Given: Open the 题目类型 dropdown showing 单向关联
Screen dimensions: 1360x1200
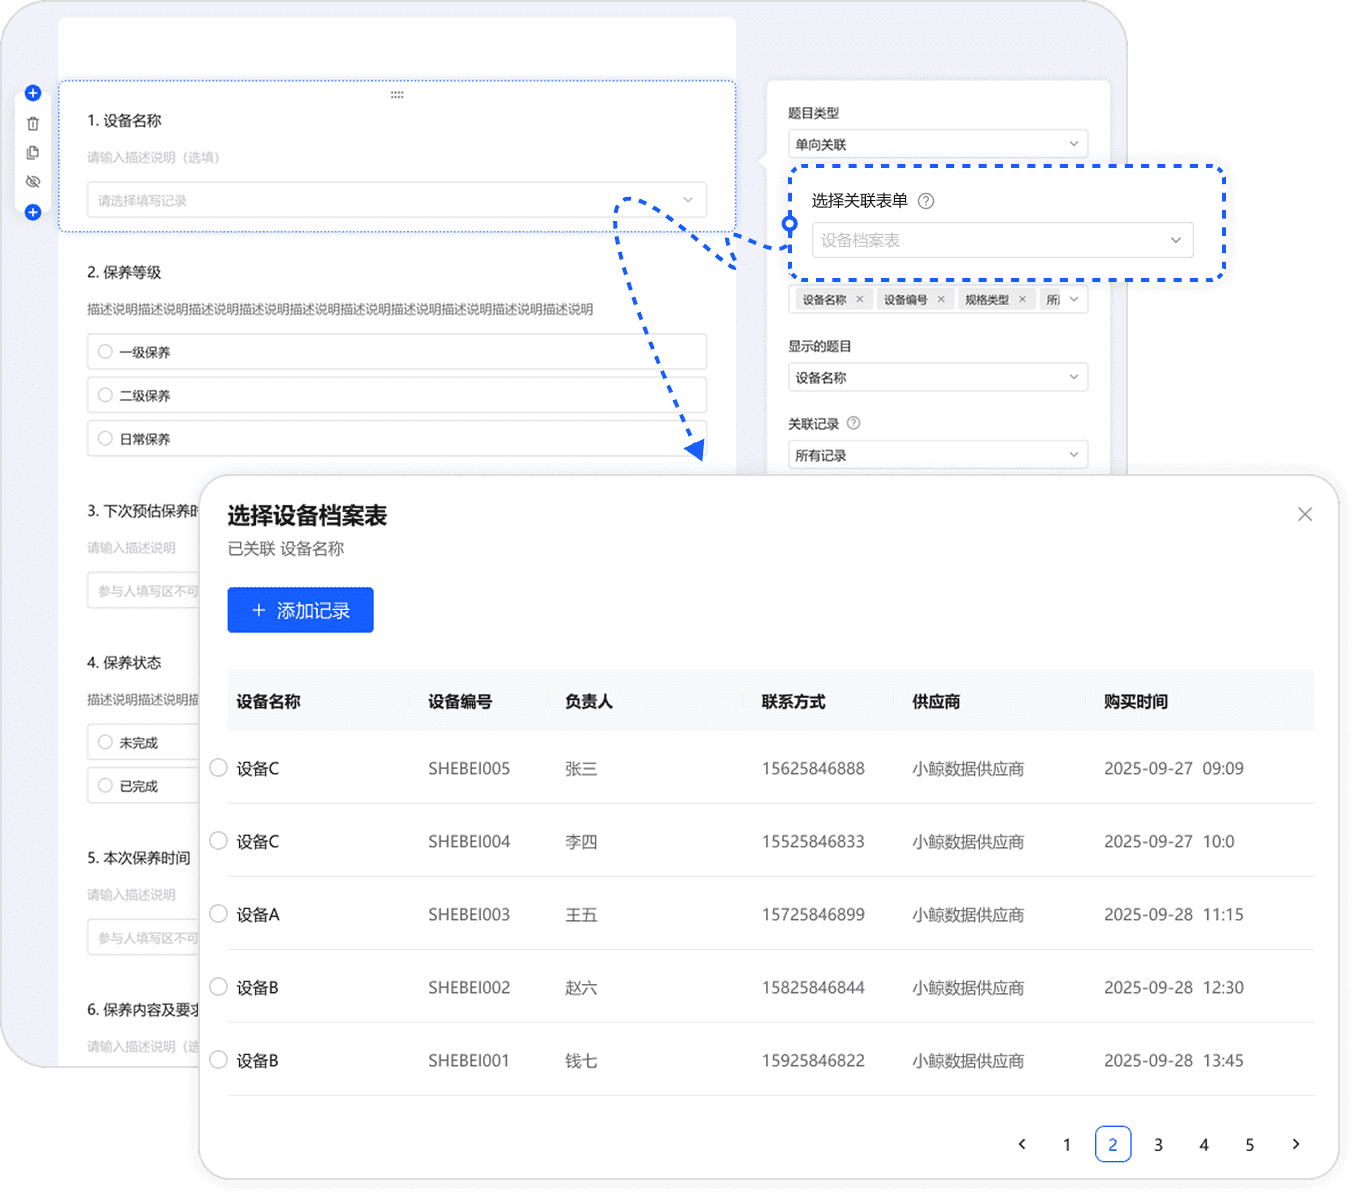Looking at the screenshot, I should [x=937, y=144].
